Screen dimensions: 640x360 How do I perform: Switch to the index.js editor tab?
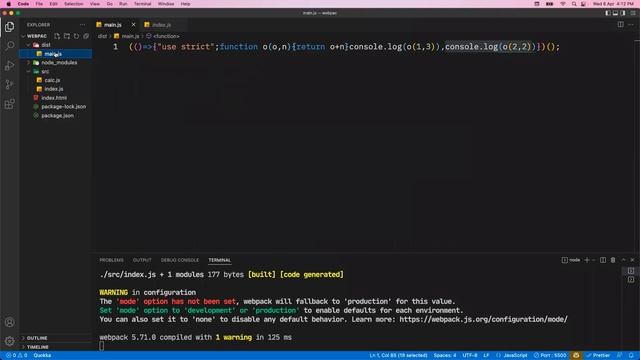coord(161,24)
